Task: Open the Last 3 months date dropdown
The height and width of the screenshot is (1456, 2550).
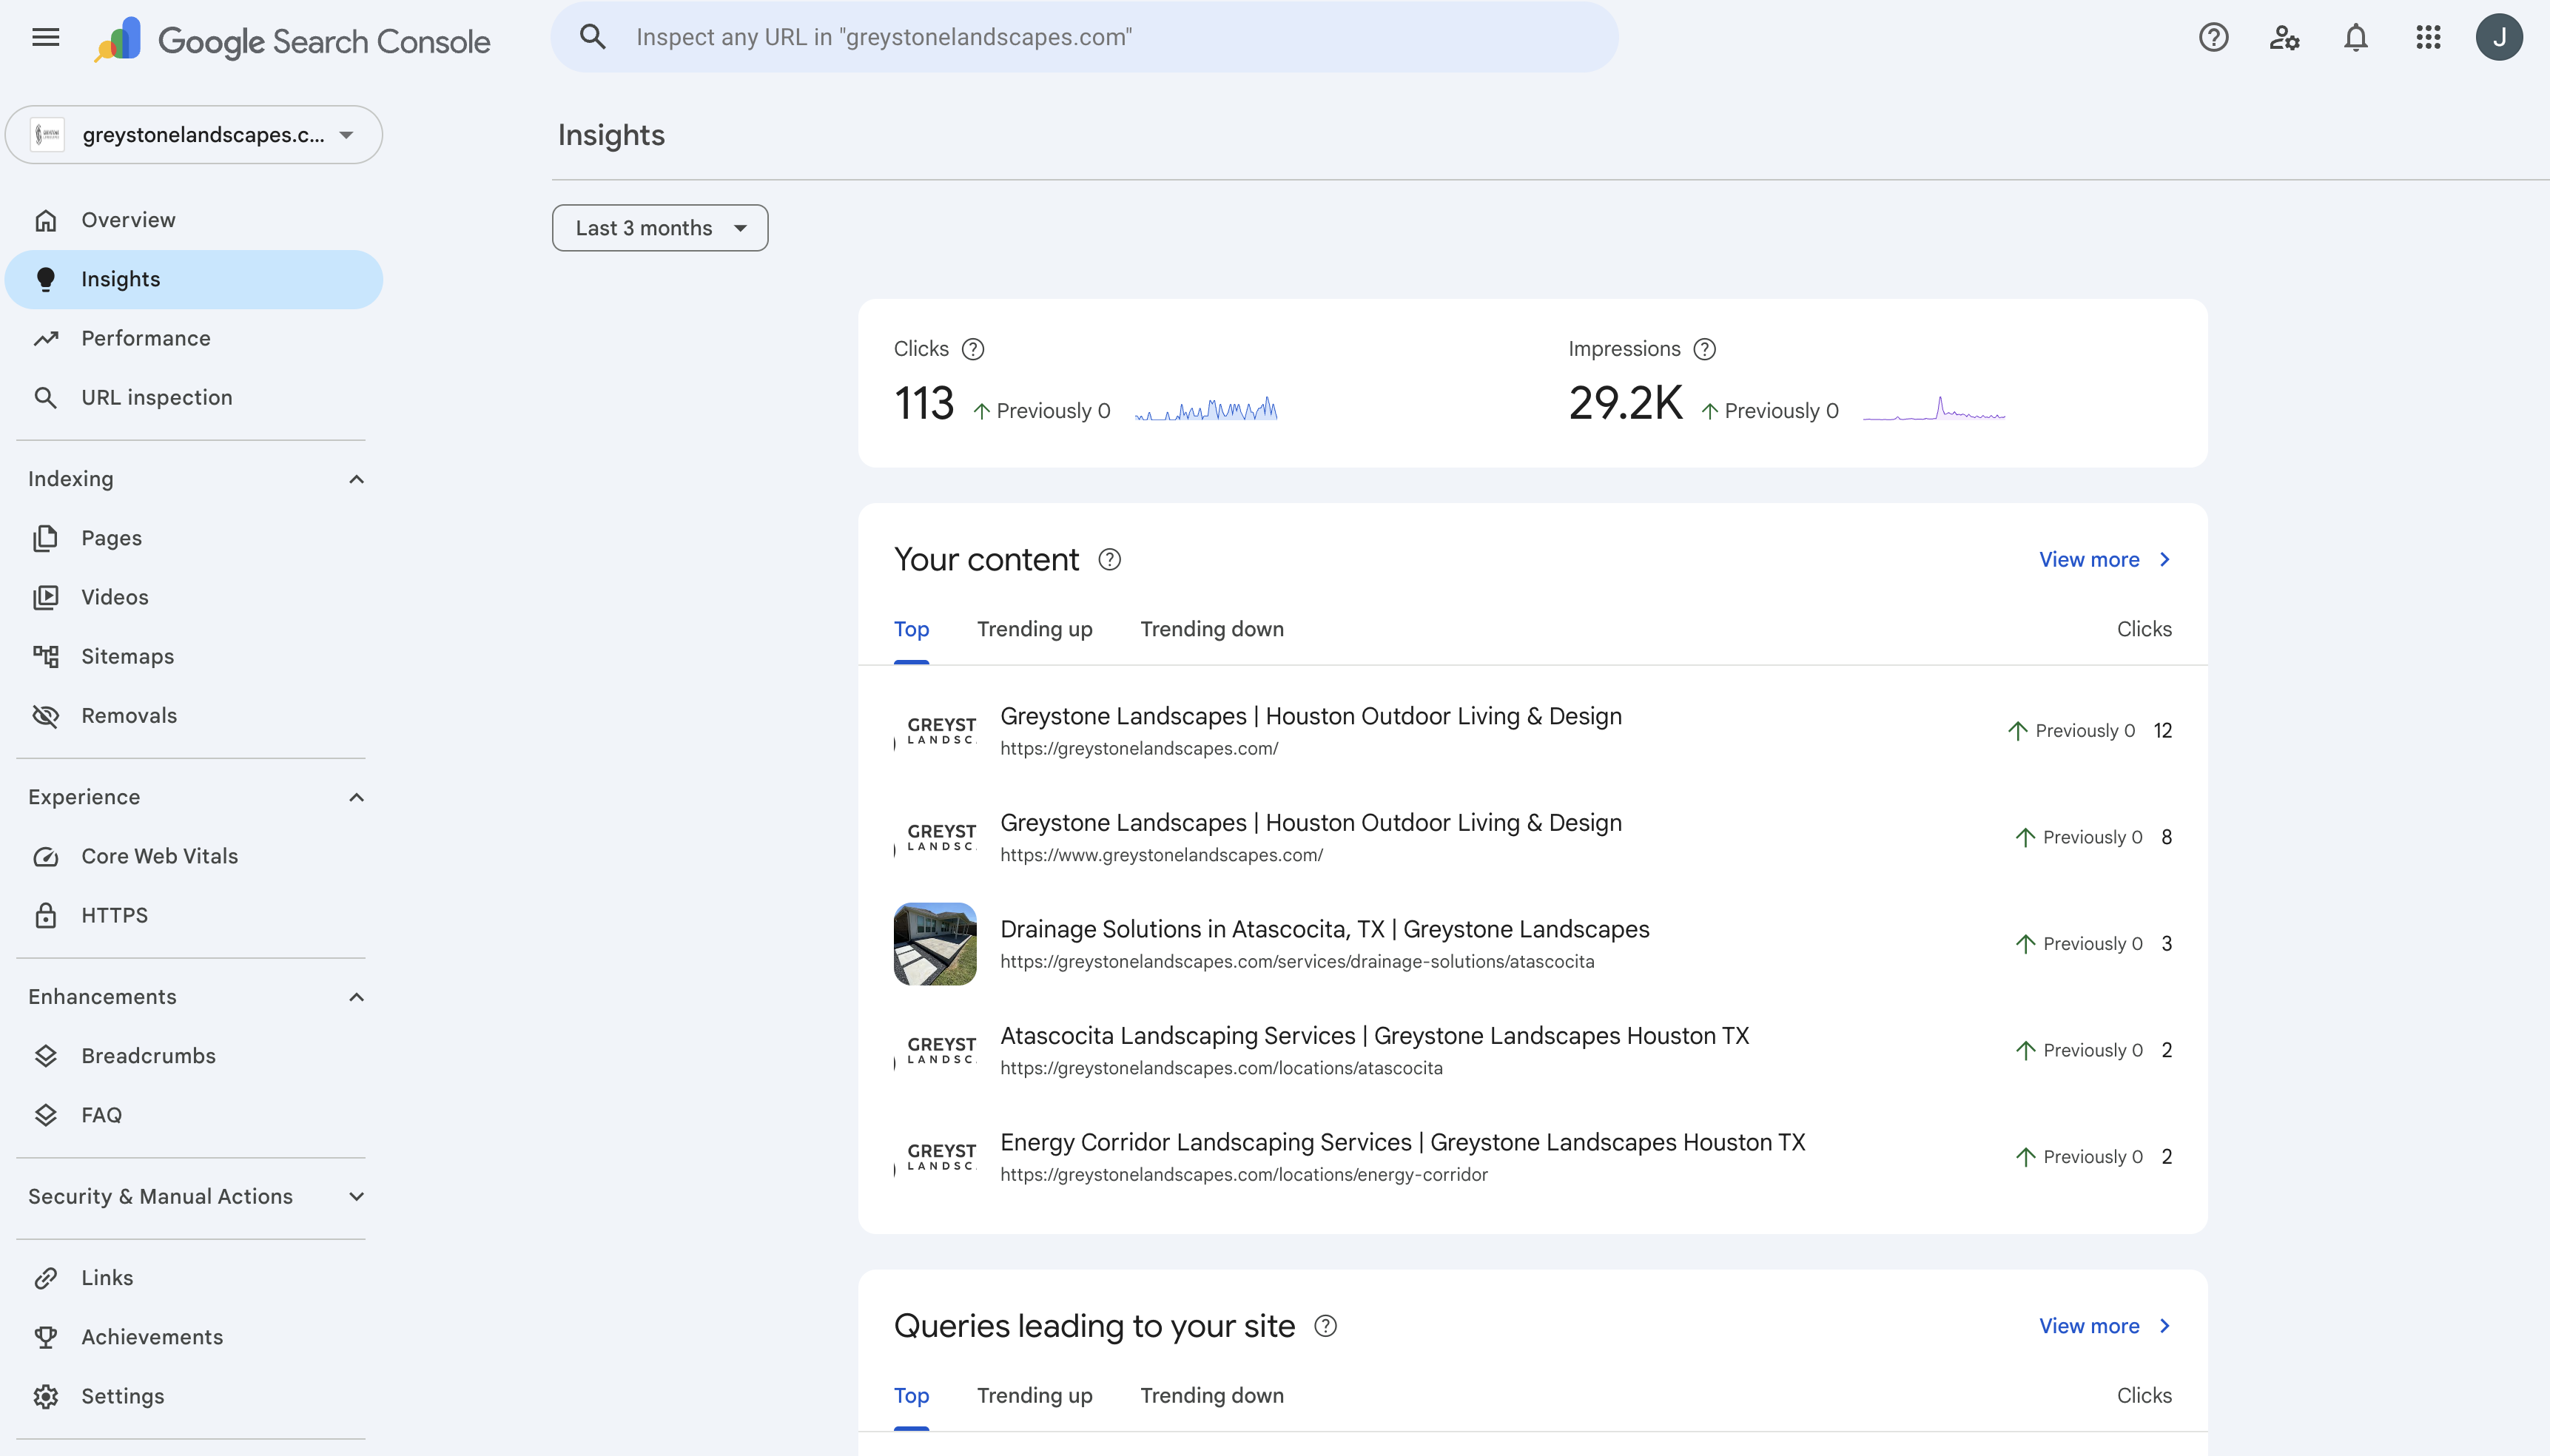Action: point(660,228)
